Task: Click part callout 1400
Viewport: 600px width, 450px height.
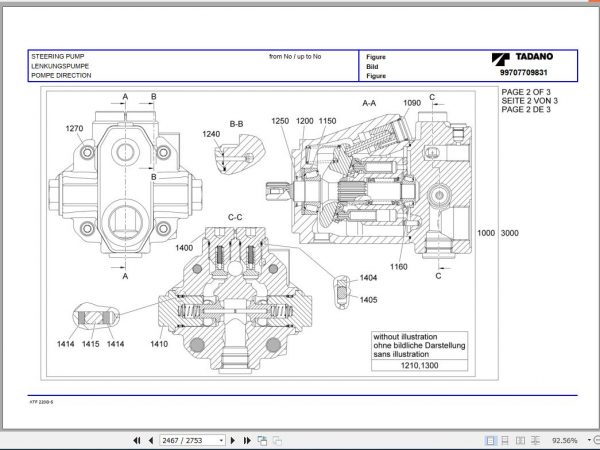Action: pos(184,248)
